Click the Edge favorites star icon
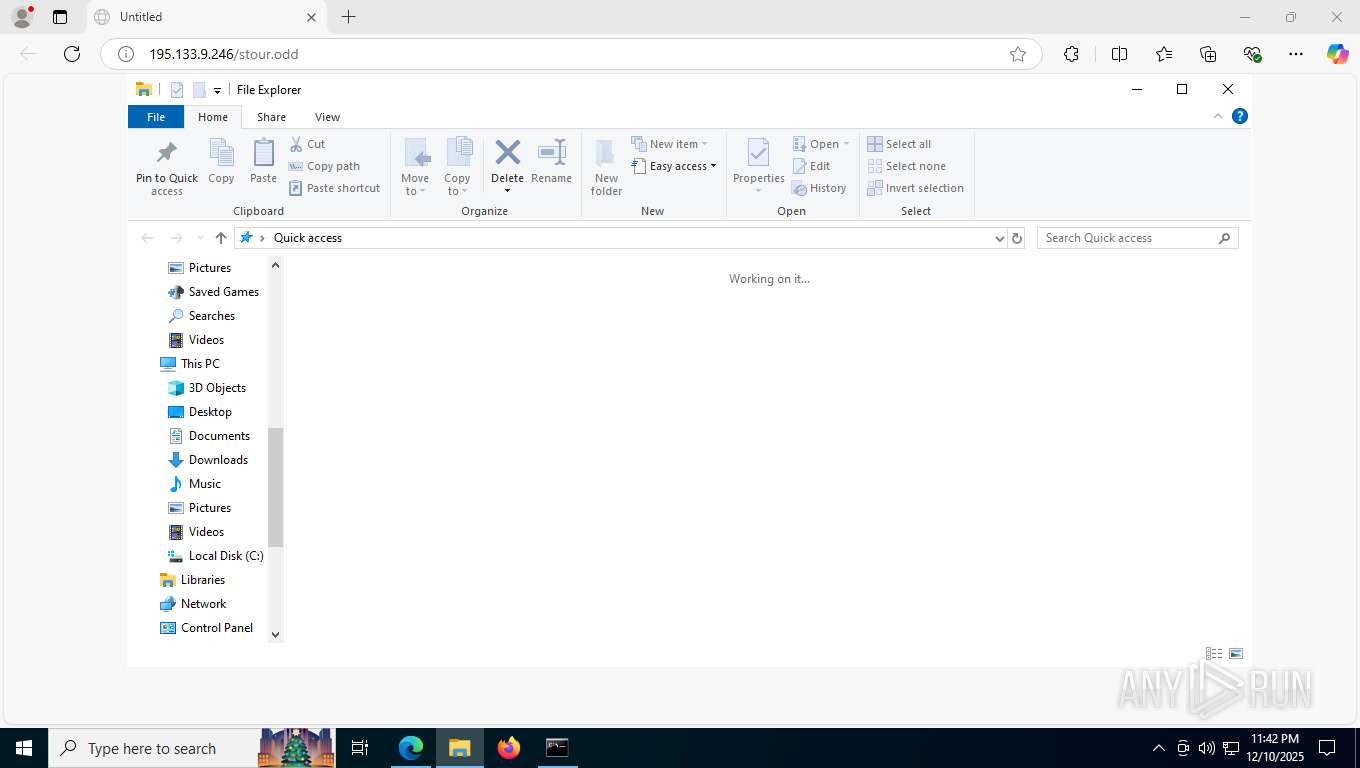 [1018, 54]
